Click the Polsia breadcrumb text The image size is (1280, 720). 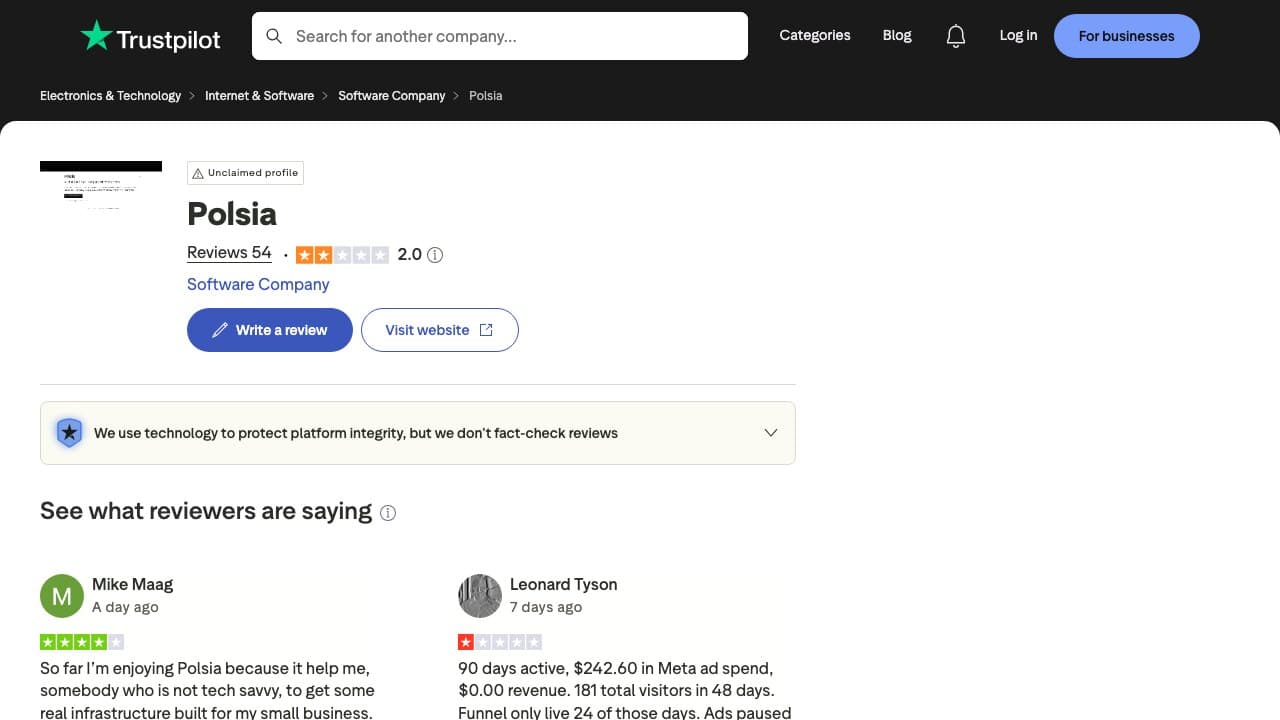486,96
